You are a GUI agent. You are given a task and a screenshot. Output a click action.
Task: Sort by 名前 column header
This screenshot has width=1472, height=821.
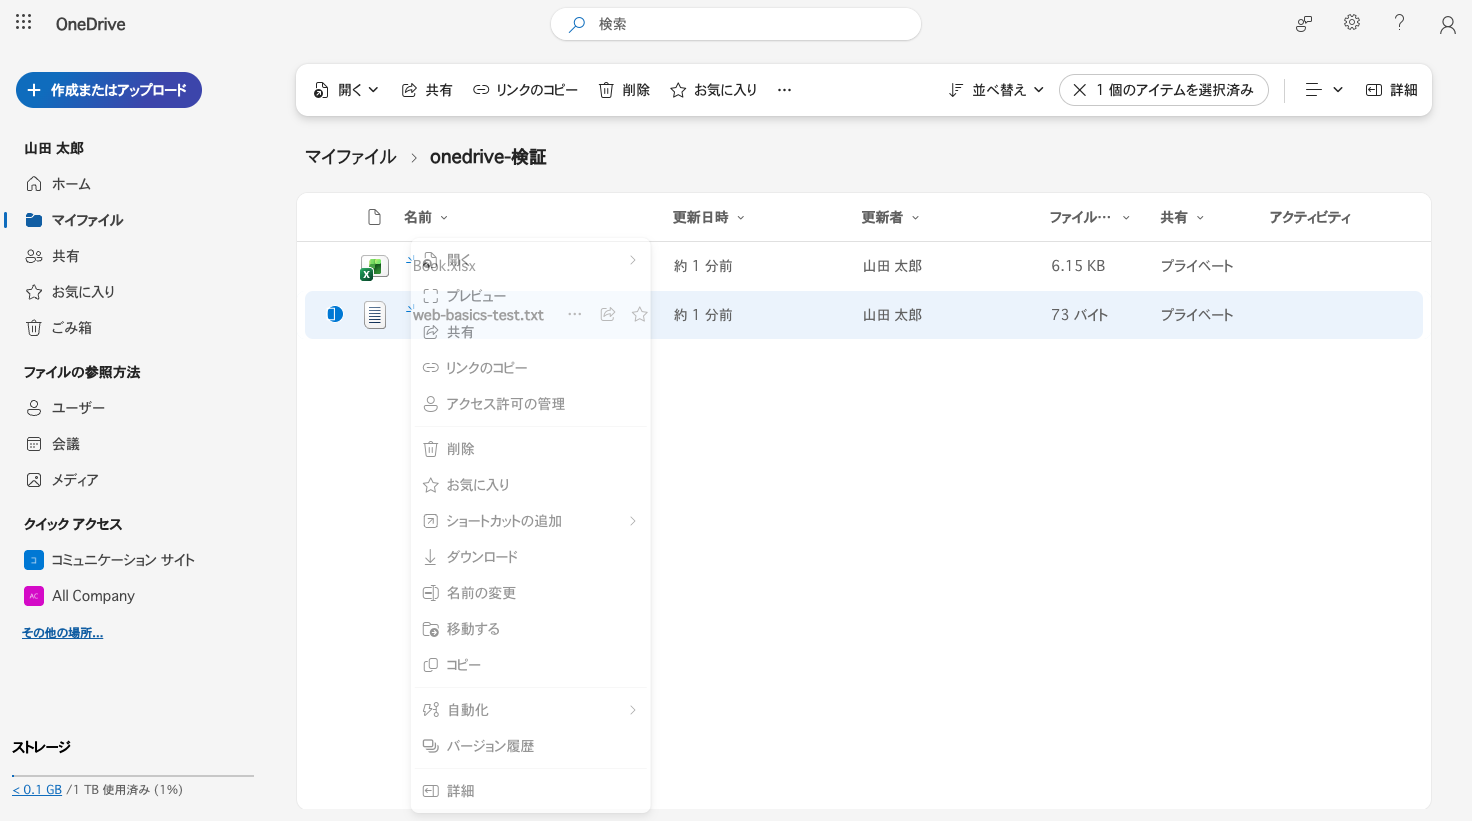click(x=426, y=217)
